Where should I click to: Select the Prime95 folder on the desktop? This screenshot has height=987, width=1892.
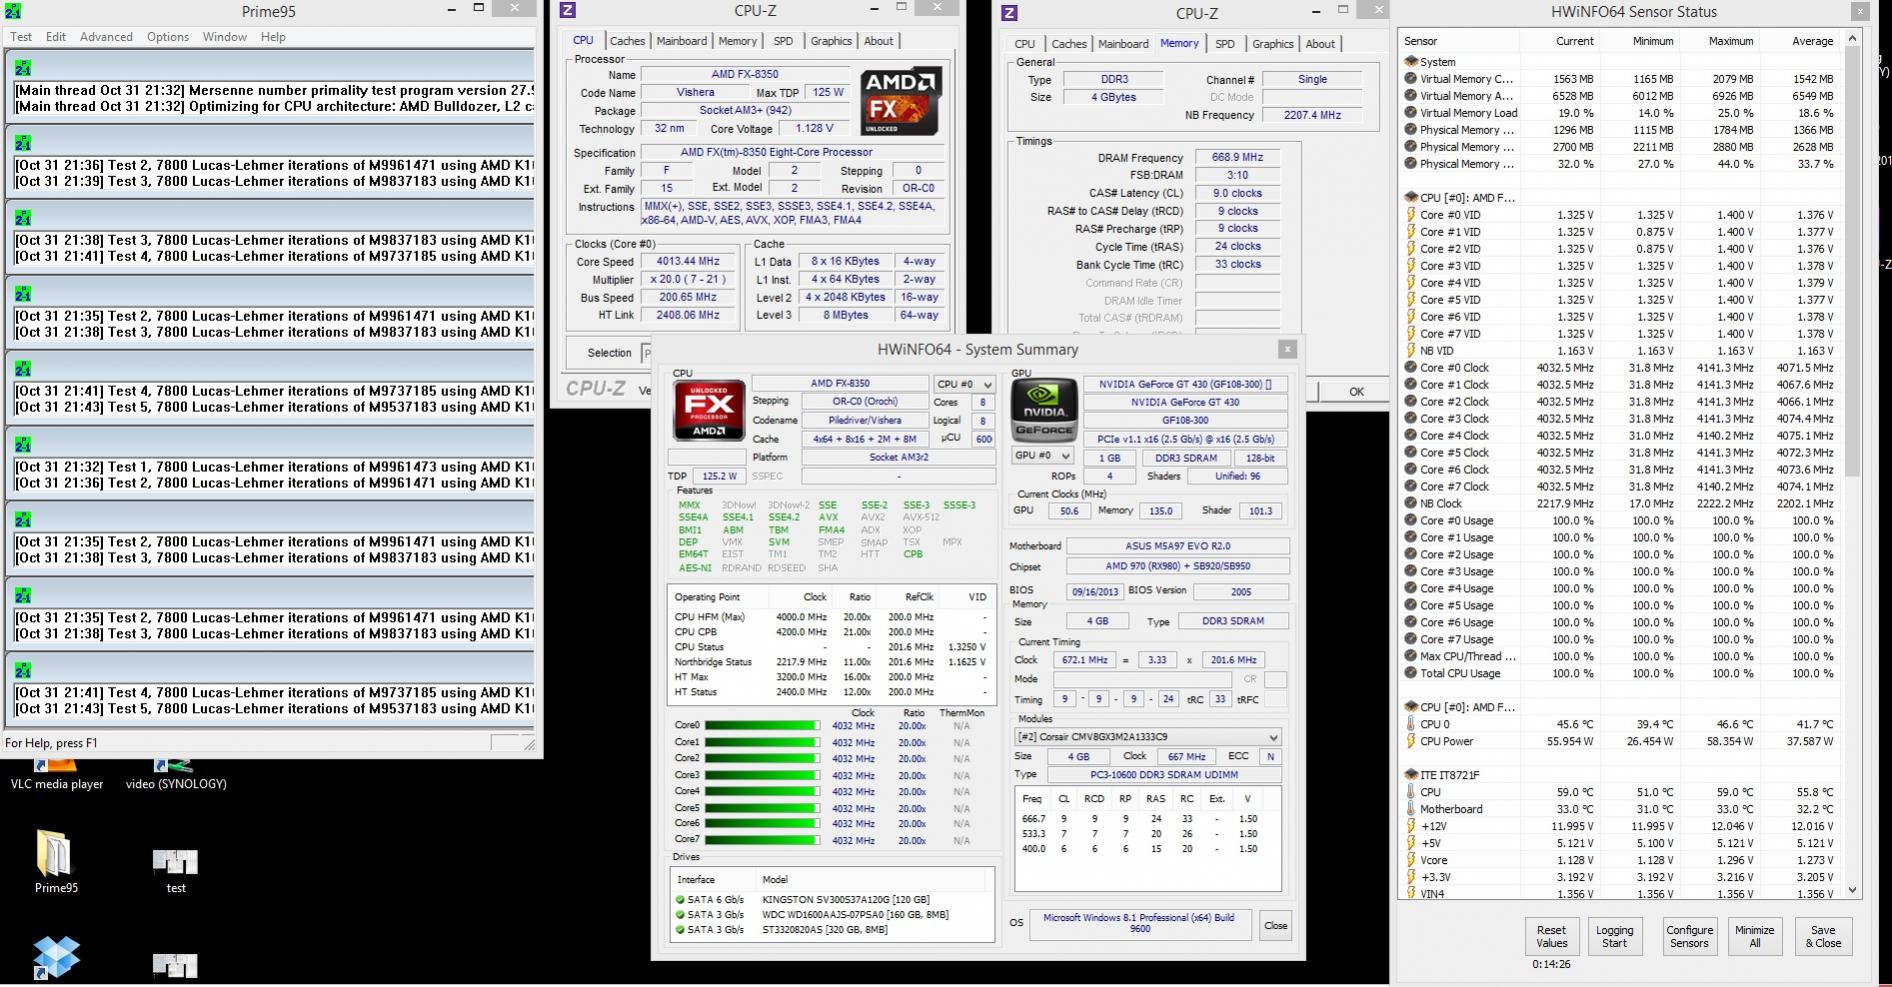[x=55, y=861]
